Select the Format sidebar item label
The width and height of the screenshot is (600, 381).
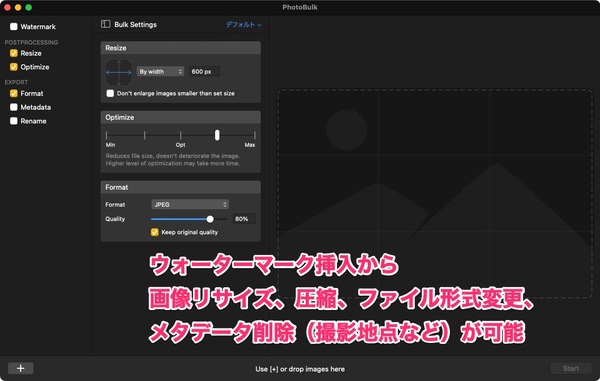point(32,93)
